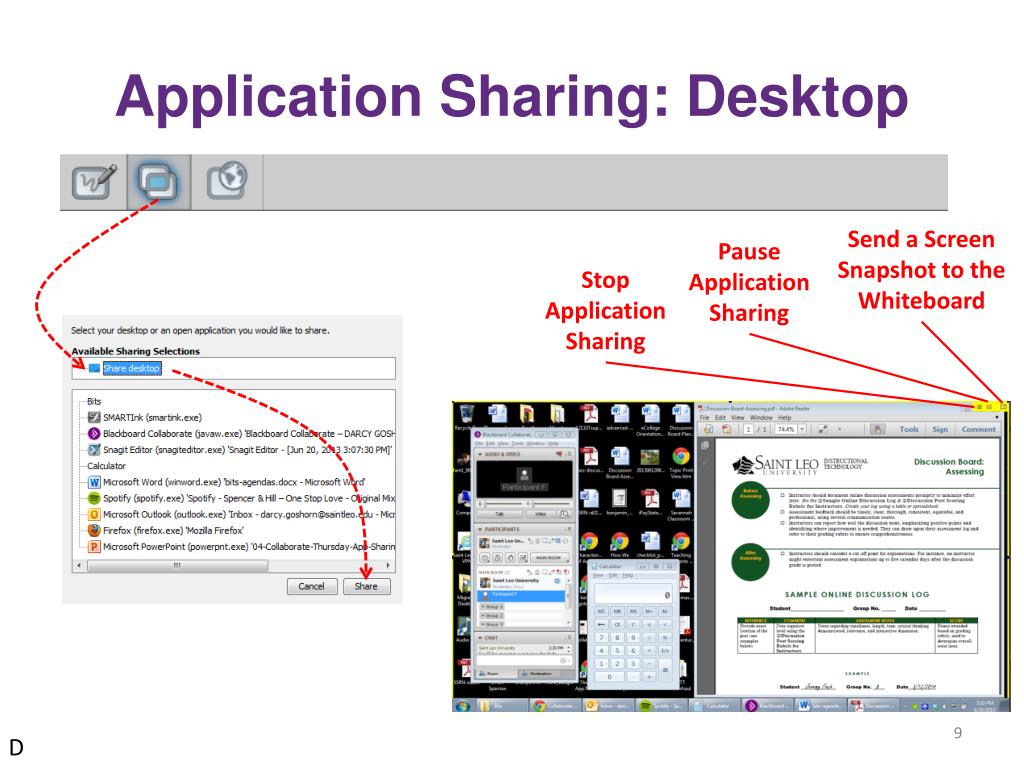Click the Recycle Bin desktop icon
This screenshot has height=768, width=1024.
(x=466, y=418)
